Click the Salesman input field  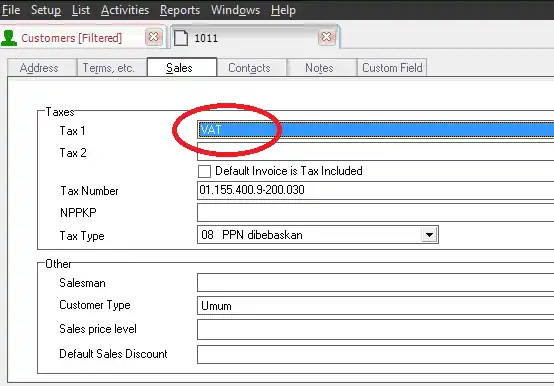[375, 283]
